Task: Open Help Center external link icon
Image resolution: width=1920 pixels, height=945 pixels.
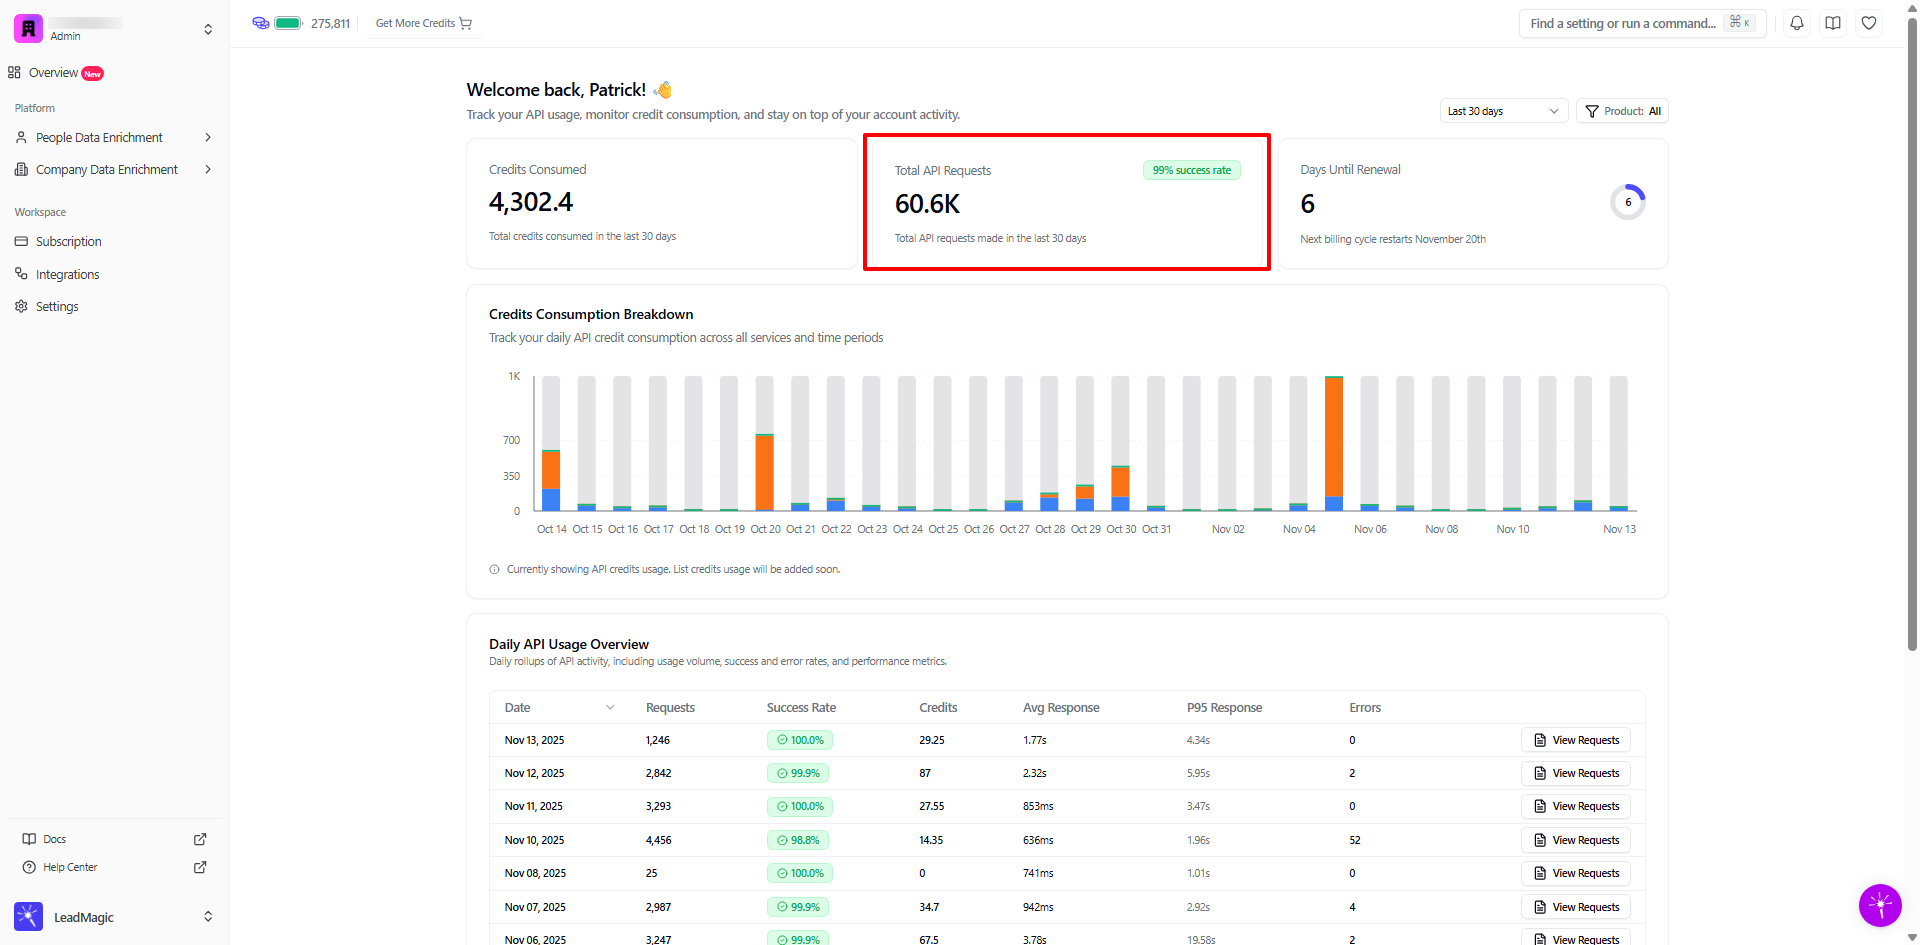Action: 200,867
